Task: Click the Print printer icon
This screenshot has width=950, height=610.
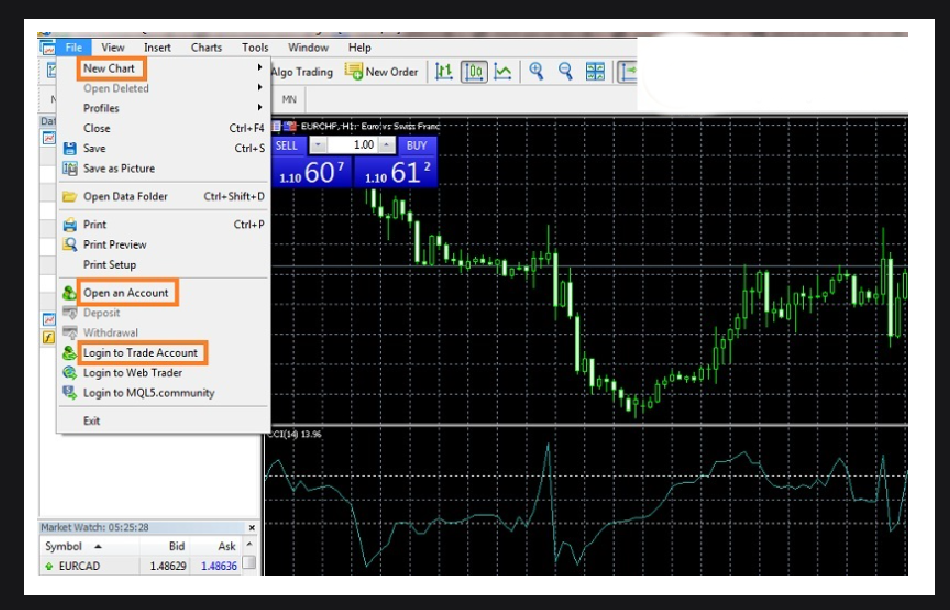Action: pos(70,225)
